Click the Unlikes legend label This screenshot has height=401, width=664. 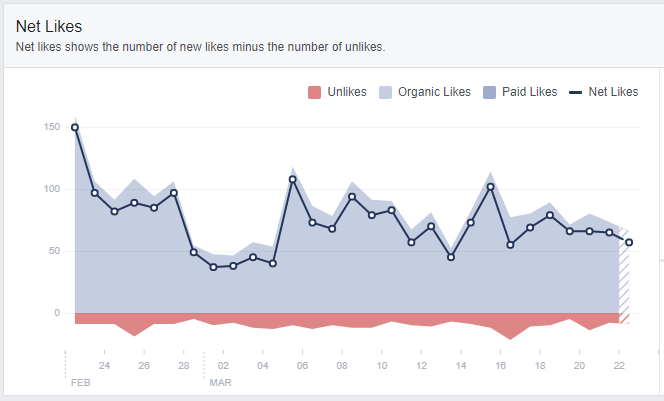click(x=347, y=92)
